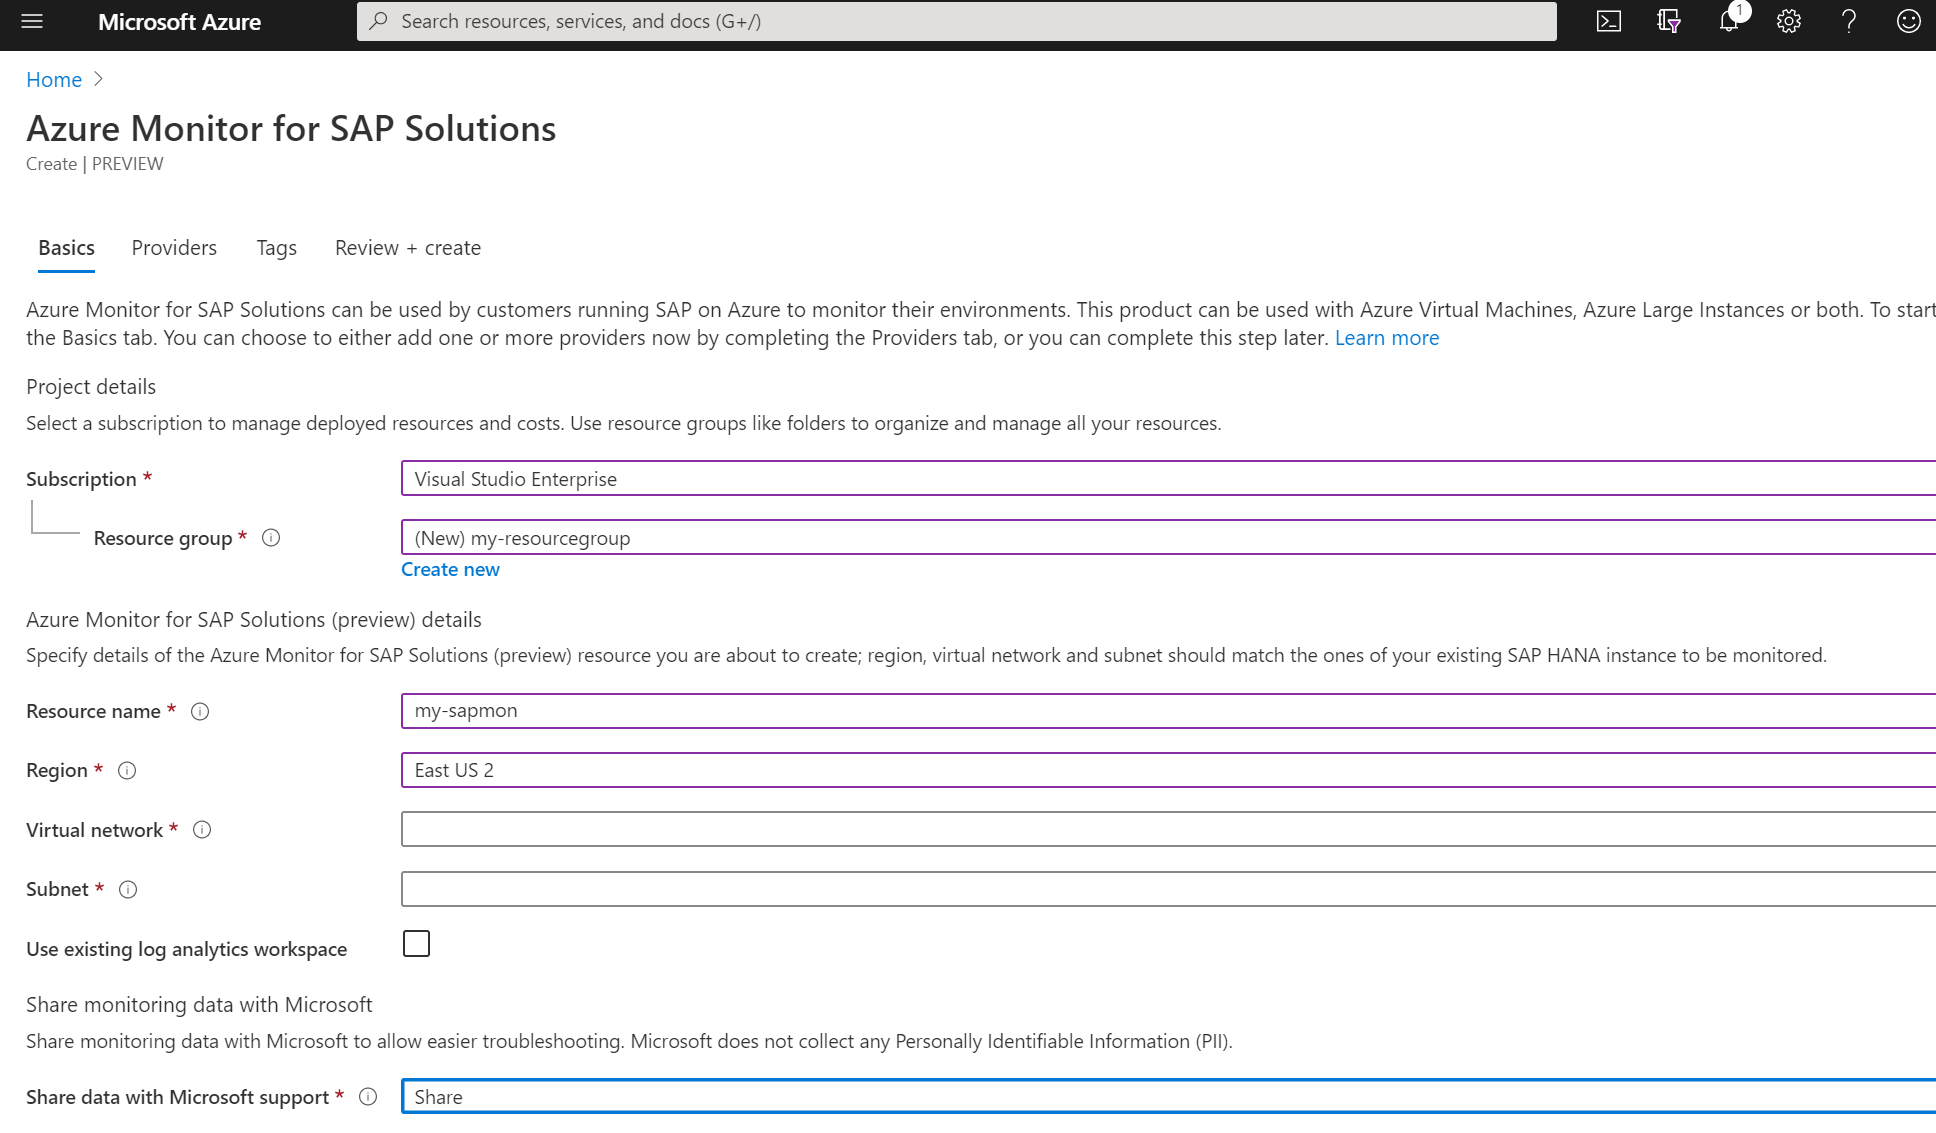Open the Directory and subscription filter
The height and width of the screenshot is (1133, 1936).
(1669, 21)
